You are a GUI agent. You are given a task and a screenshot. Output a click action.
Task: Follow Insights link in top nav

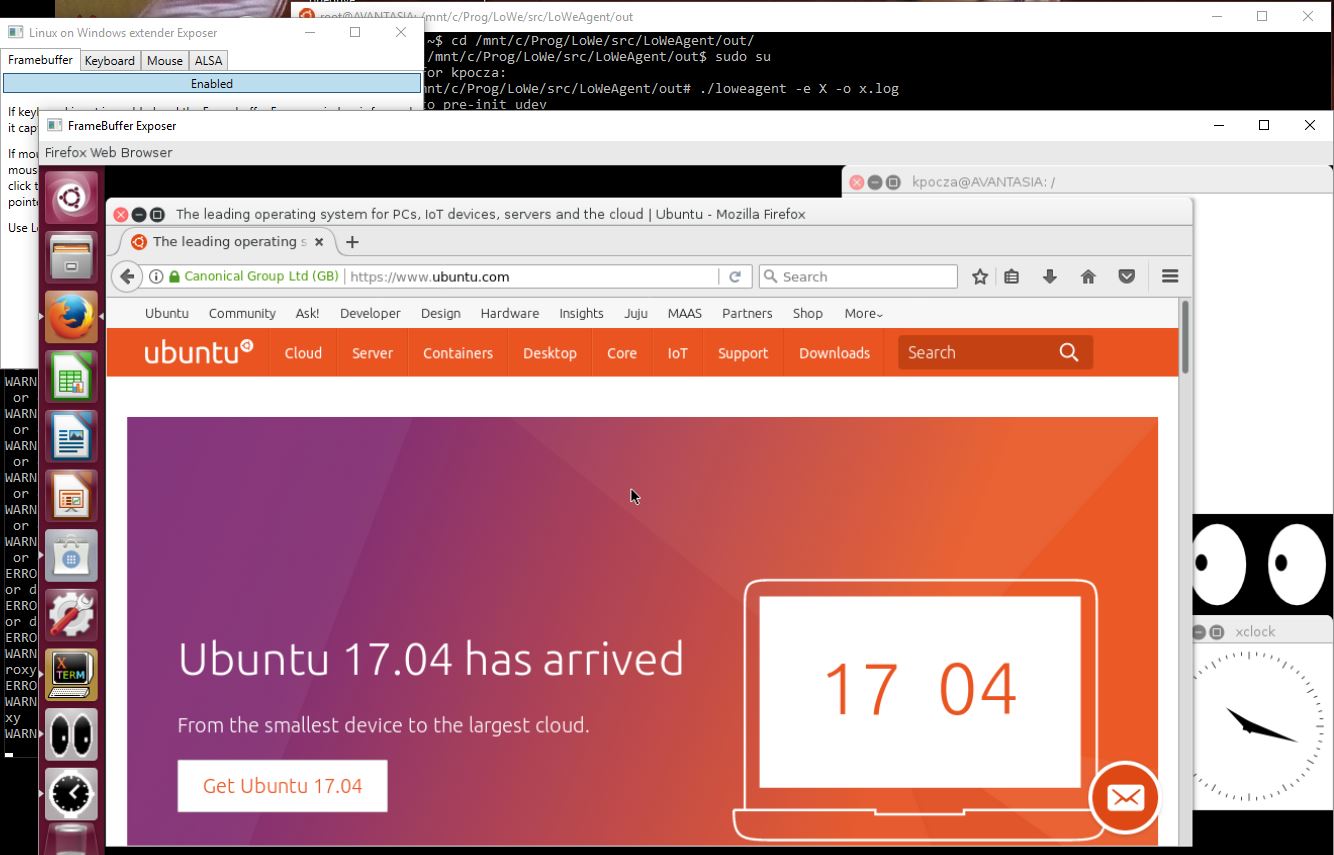581,313
